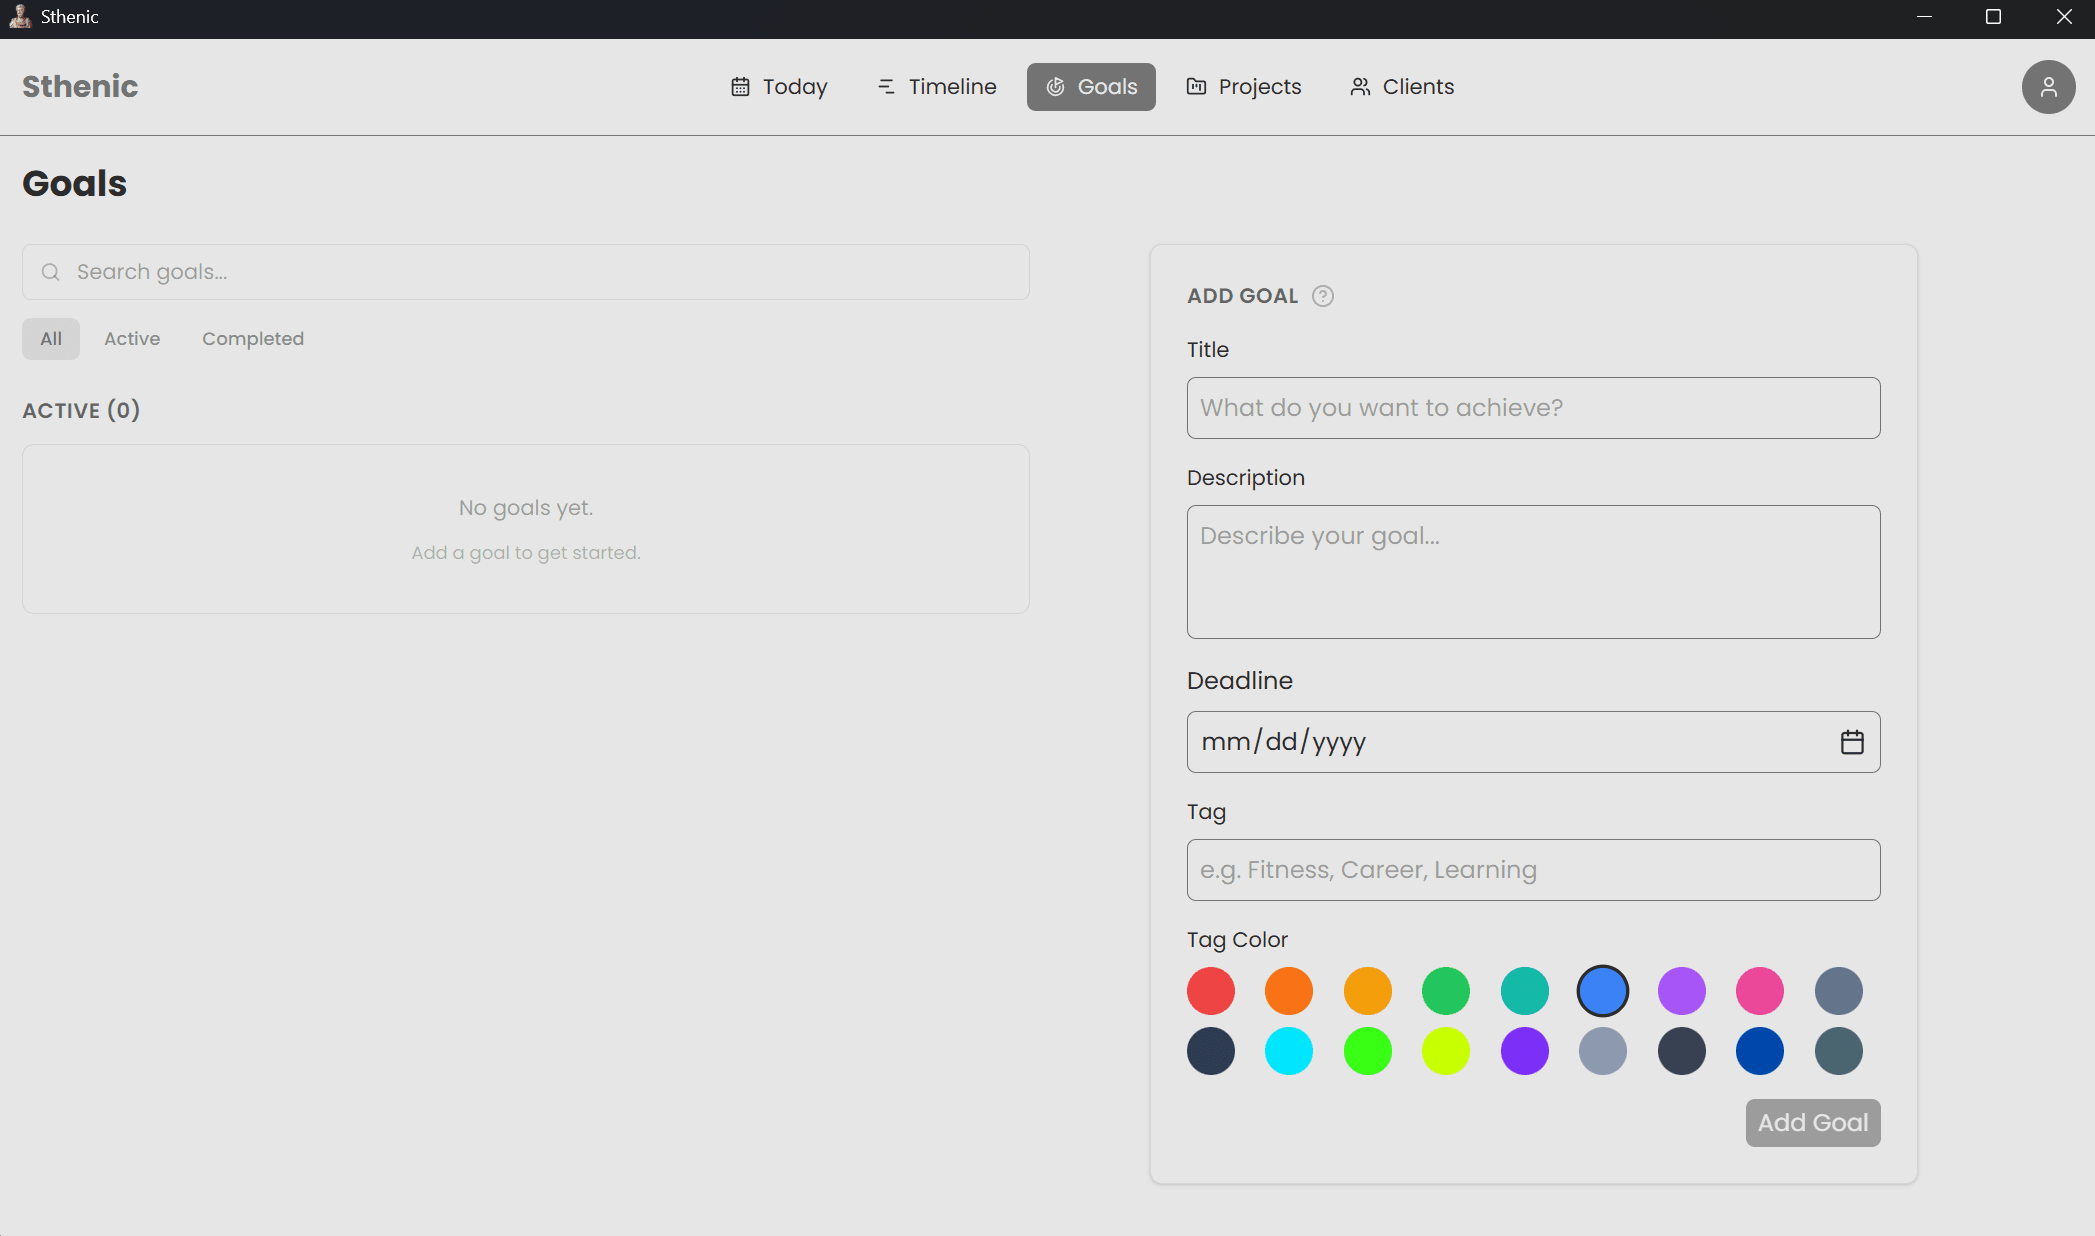The height and width of the screenshot is (1236, 2095).
Task: Pick the amber tag color
Action: [1368, 991]
